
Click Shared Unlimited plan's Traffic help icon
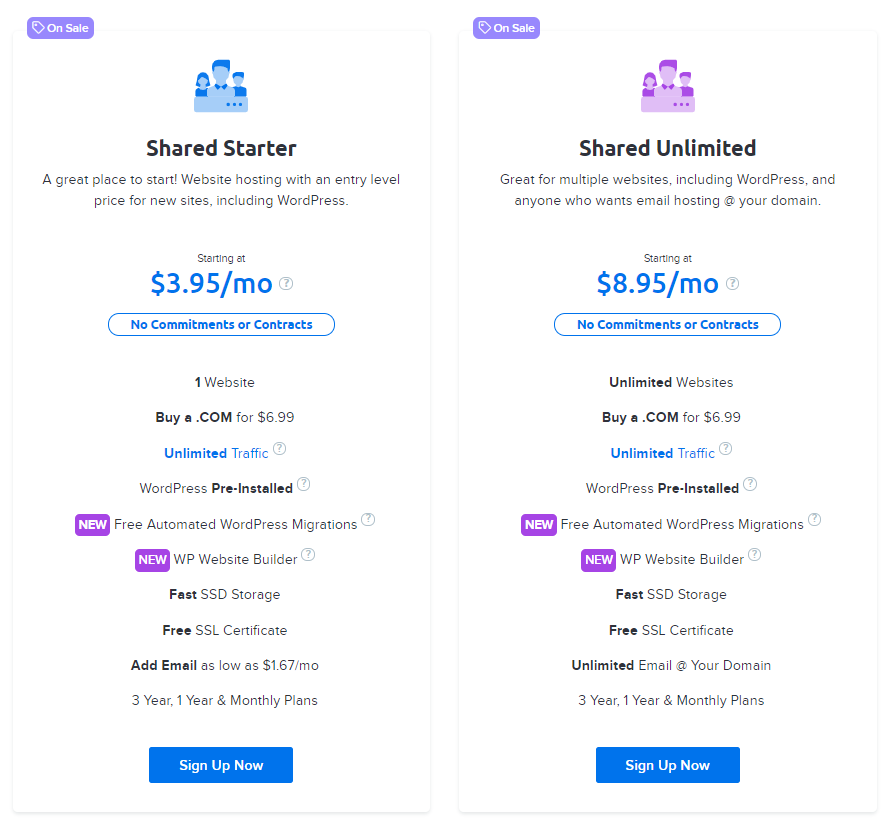726,449
